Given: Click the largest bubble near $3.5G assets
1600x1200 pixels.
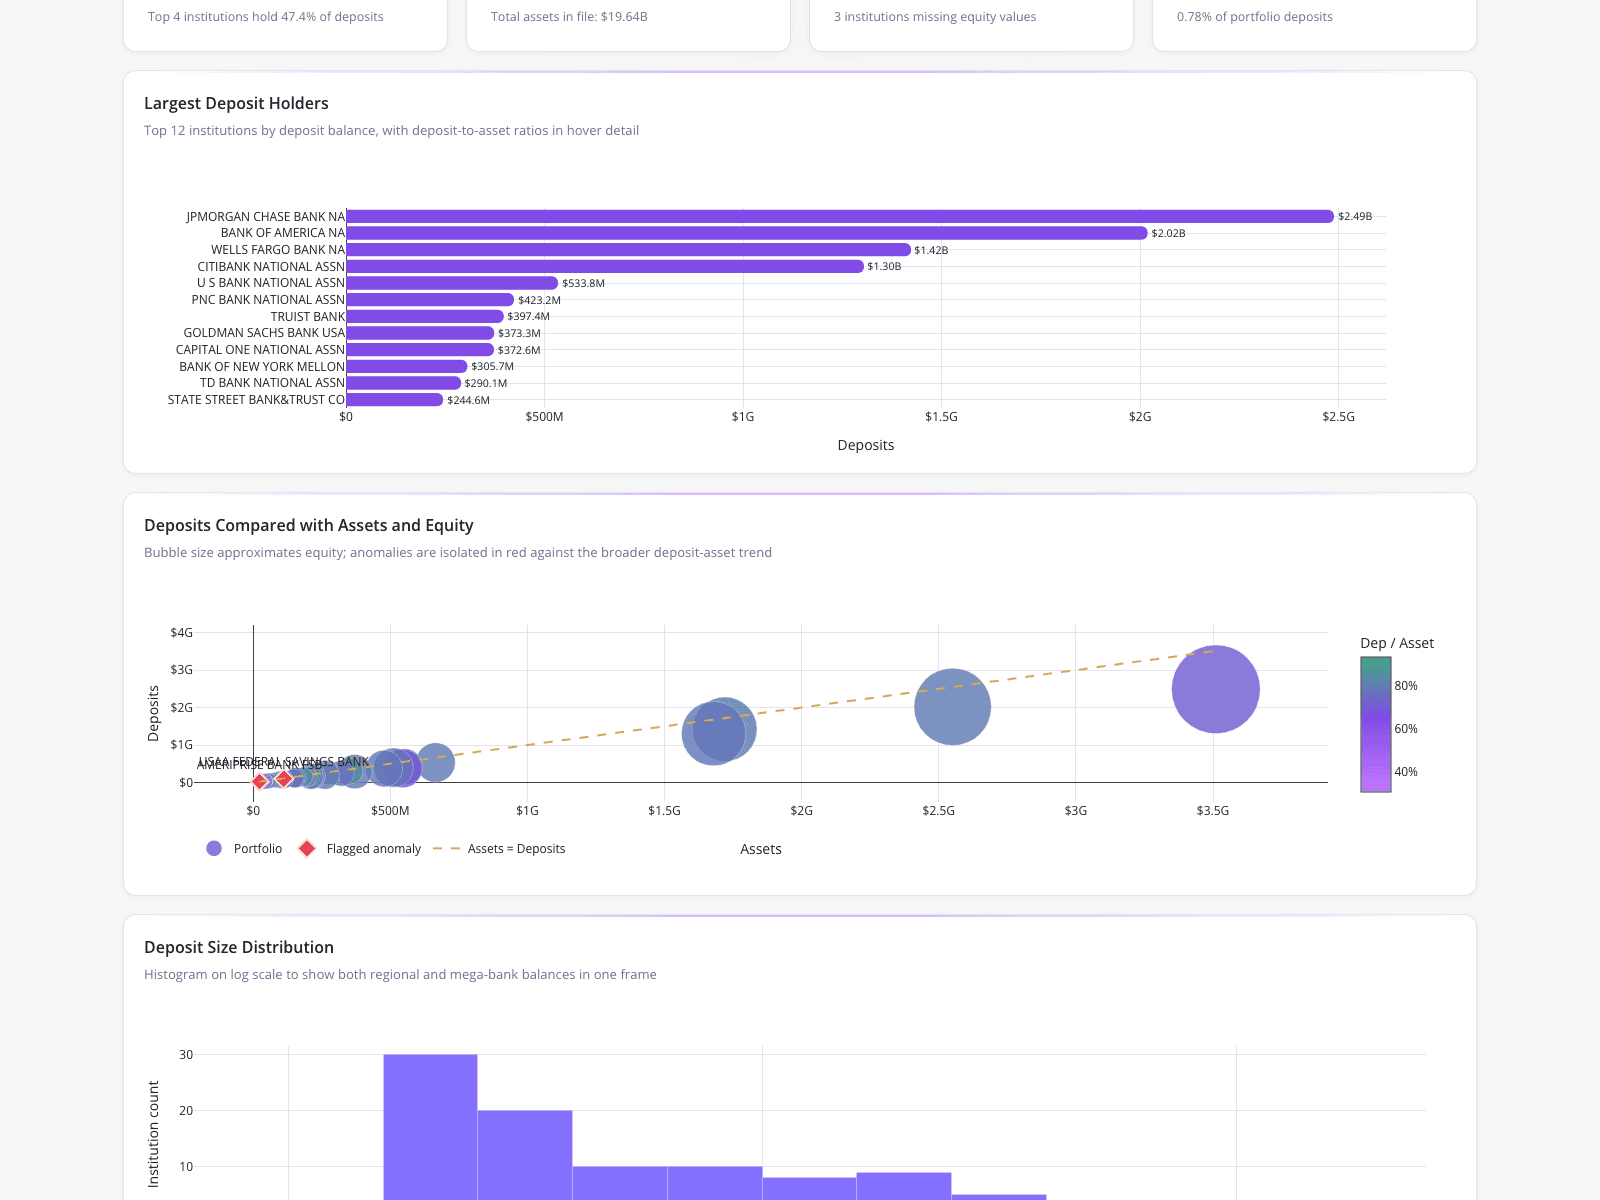Looking at the screenshot, I should pyautogui.click(x=1215, y=689).
